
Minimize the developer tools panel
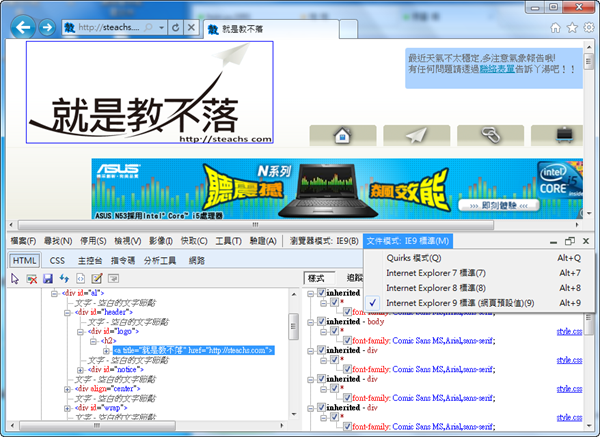(553, 242)
